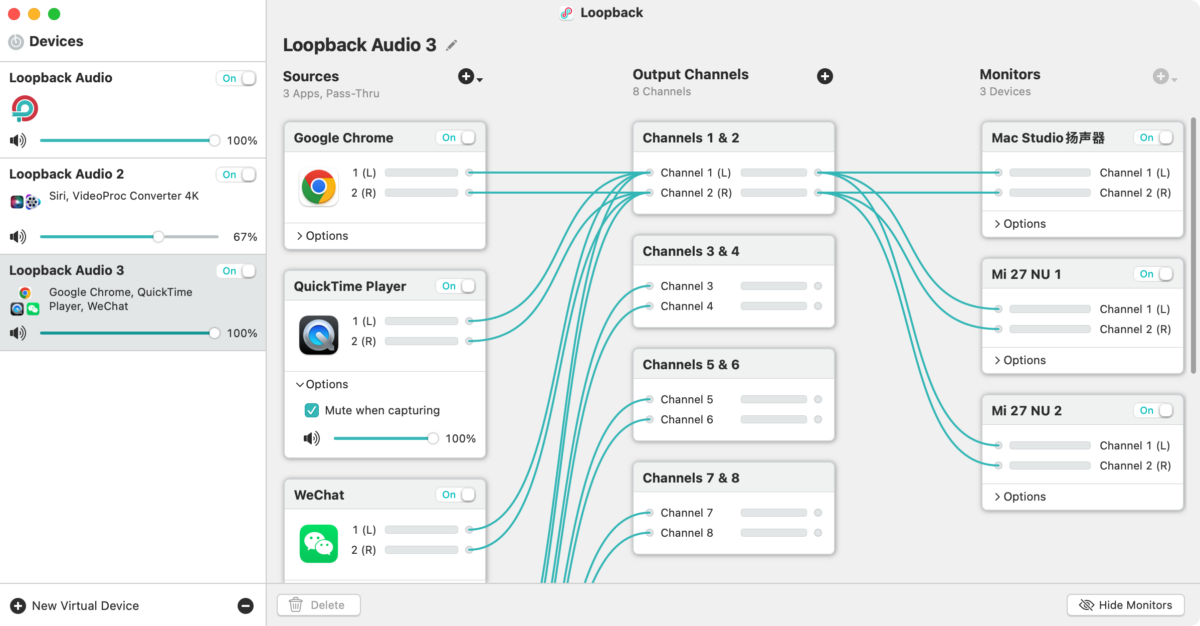The width and height of the screenshot is (1200, 626).
Task: Expand Options under Google Chrome
Action: 322,236
